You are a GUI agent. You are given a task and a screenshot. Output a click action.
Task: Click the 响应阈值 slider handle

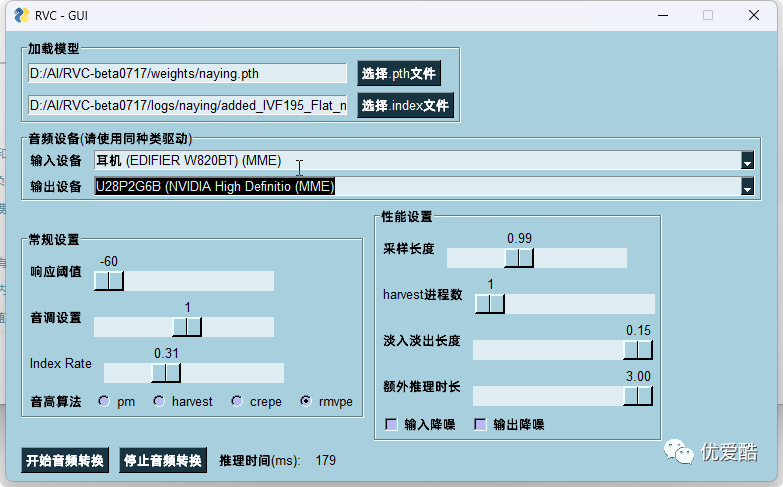pos(109,281)
